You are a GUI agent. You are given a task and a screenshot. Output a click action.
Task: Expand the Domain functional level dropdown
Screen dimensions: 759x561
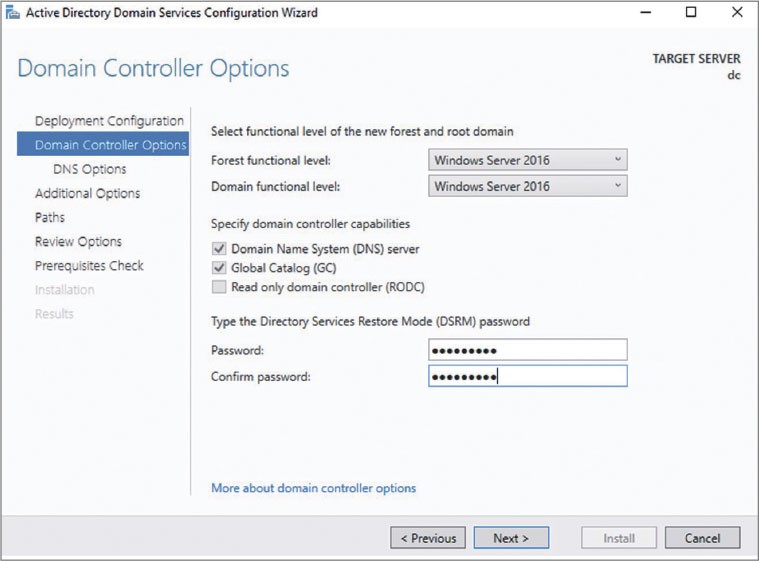pyautogui.click(x=527, y=186)
